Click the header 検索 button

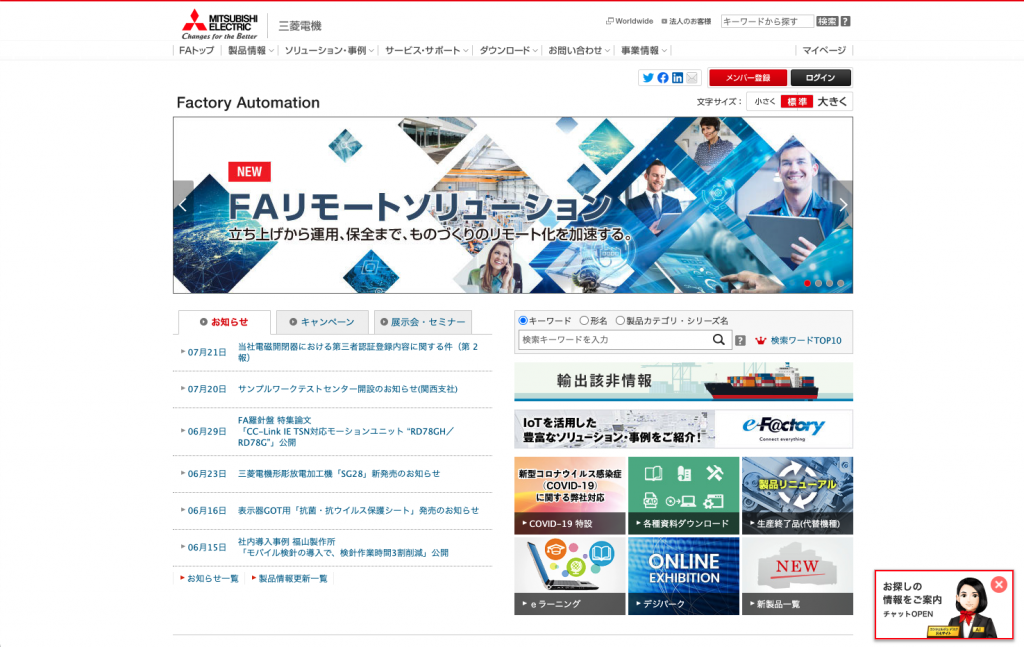[x=827, y=22]
